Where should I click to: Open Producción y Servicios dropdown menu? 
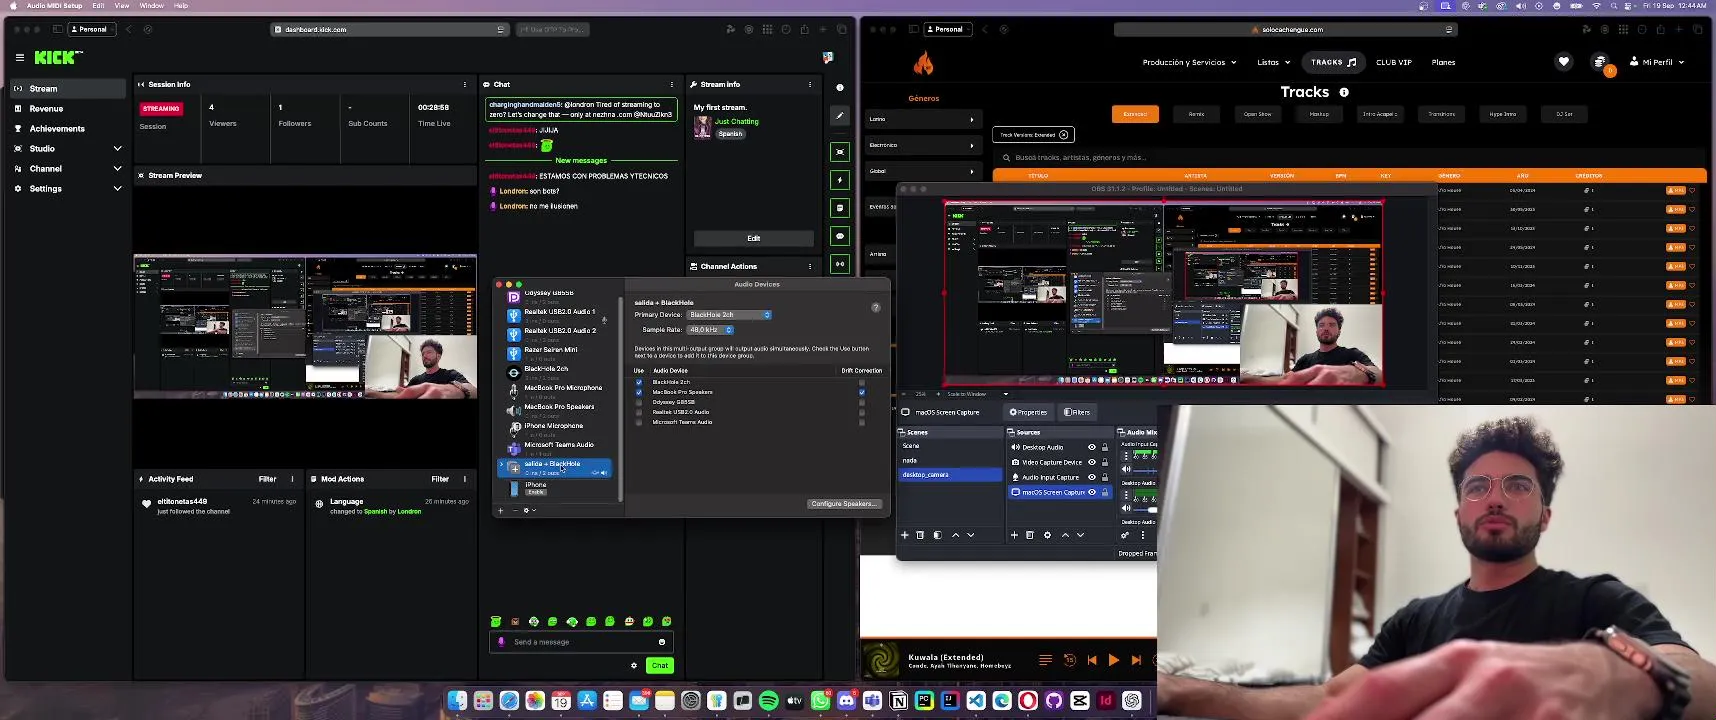tap(1189, 62)
